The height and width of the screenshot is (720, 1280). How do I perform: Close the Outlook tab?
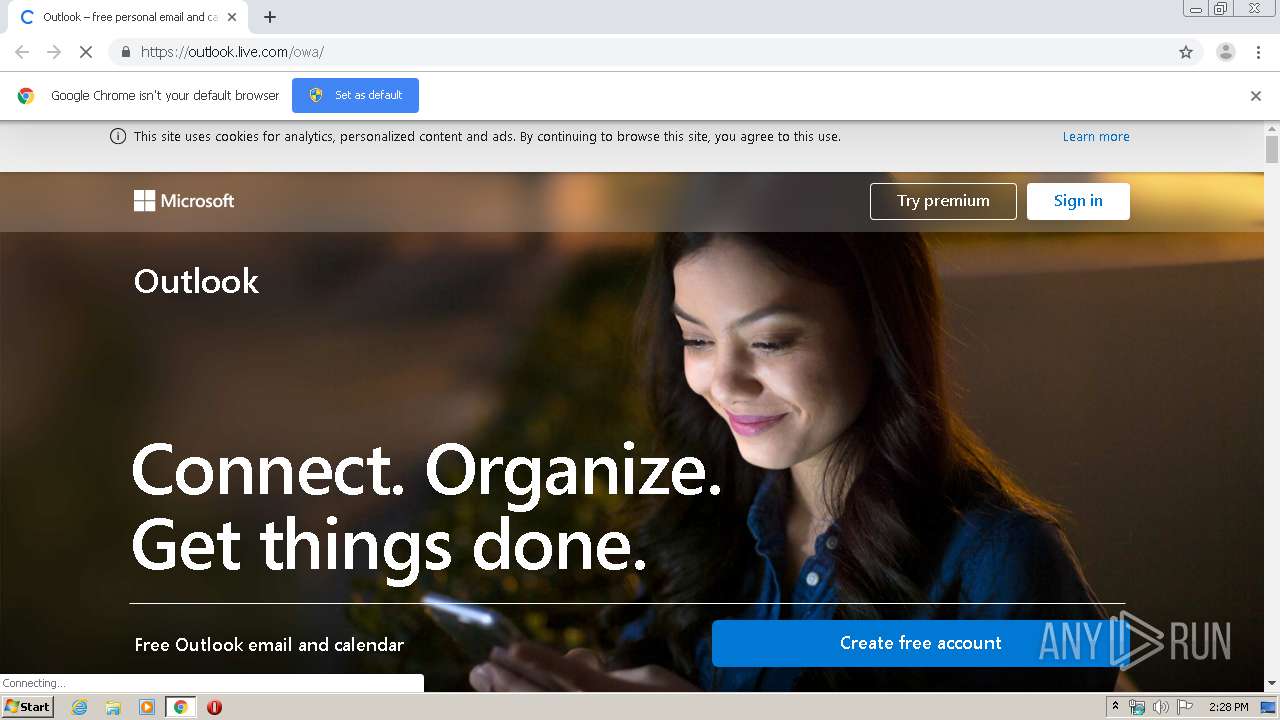pyautogui.click(x=232, y=17)
